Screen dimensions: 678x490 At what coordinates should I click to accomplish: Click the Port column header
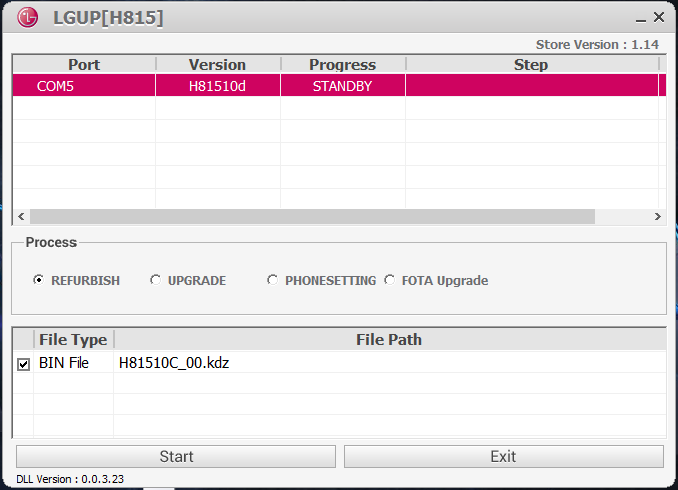84,65
